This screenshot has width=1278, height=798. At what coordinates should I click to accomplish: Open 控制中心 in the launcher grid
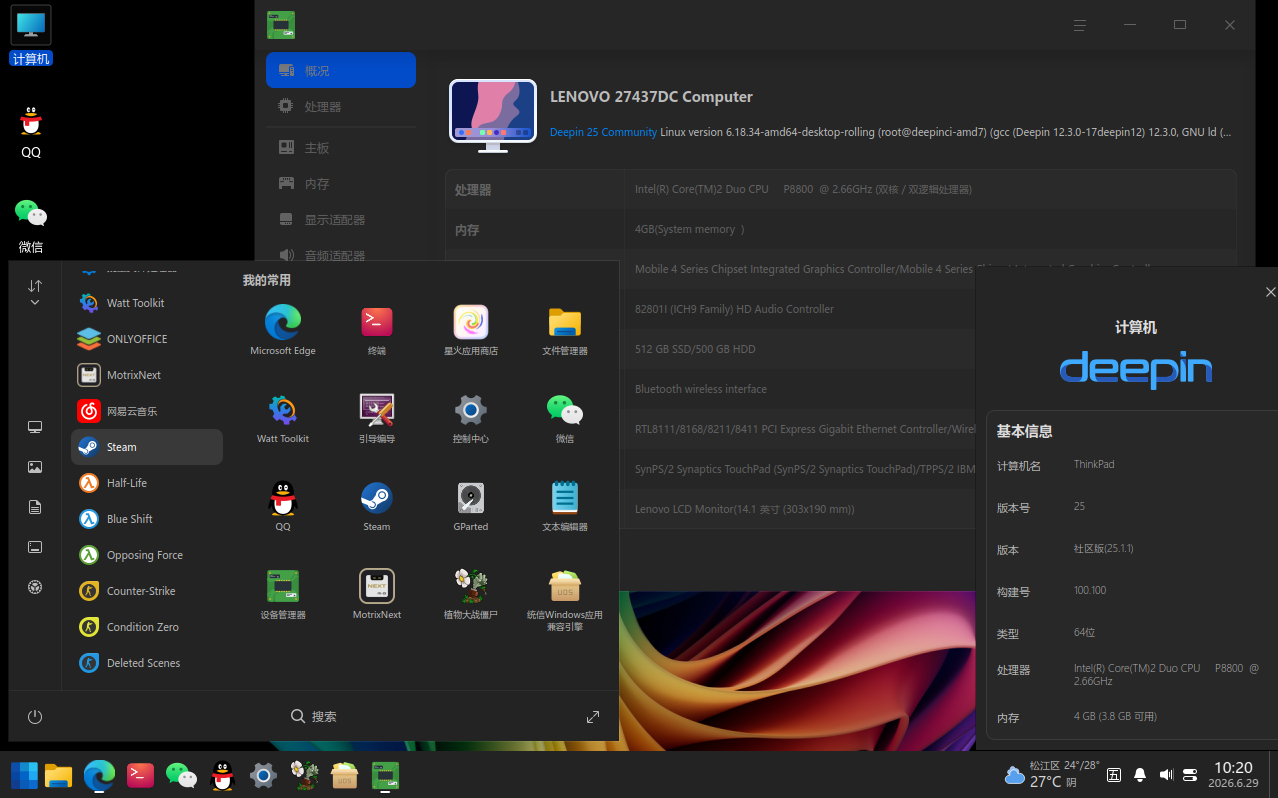[471, 418]
